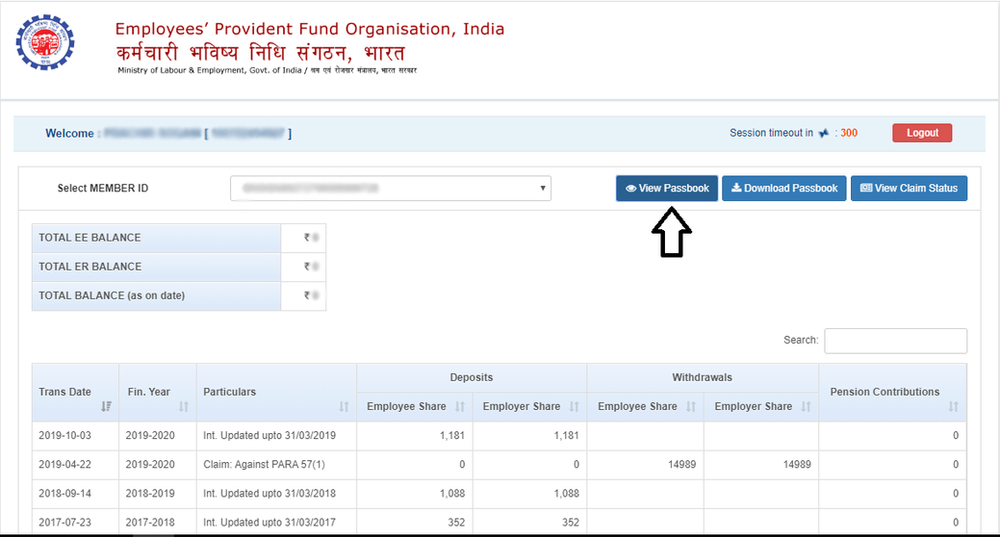Click Pension Contributions header text
1000x537 pixels.
885,392
